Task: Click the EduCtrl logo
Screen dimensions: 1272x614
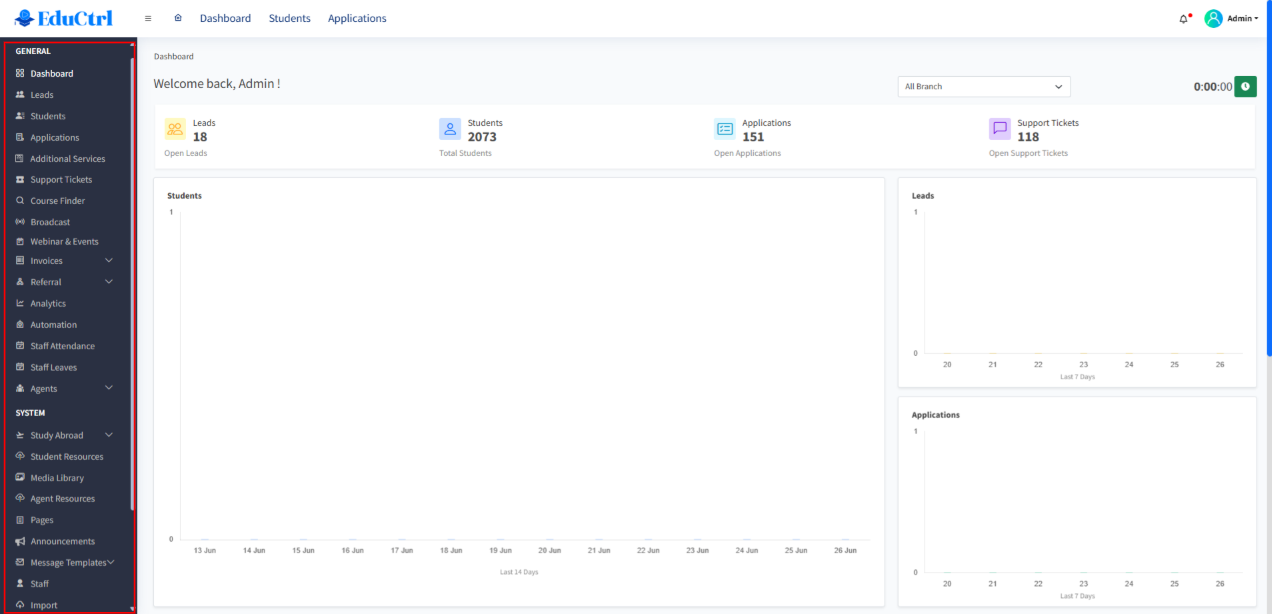Action: [64, 18]
